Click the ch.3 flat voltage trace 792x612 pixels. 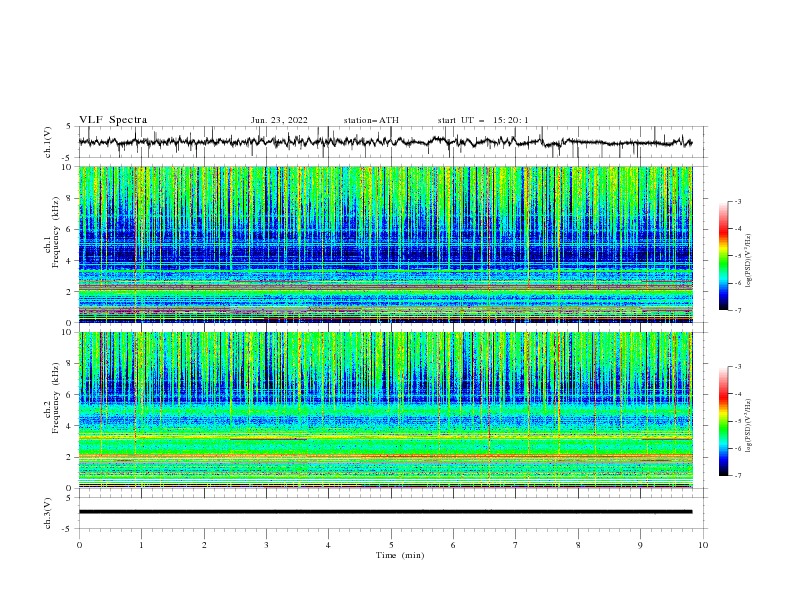pos(386,512)
